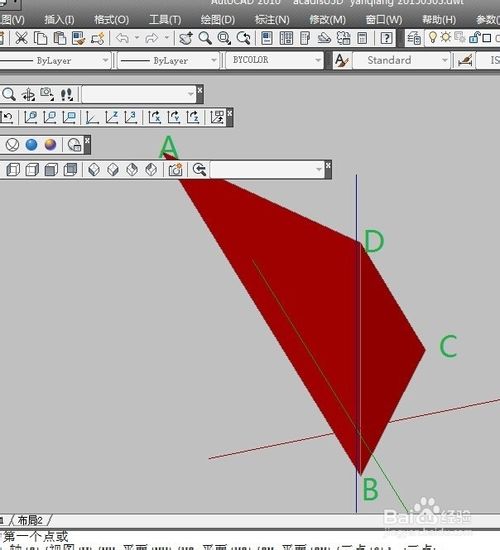Close the View toolbar with cube icons
This screenshot has width=500, height=550.
[328, 165]
